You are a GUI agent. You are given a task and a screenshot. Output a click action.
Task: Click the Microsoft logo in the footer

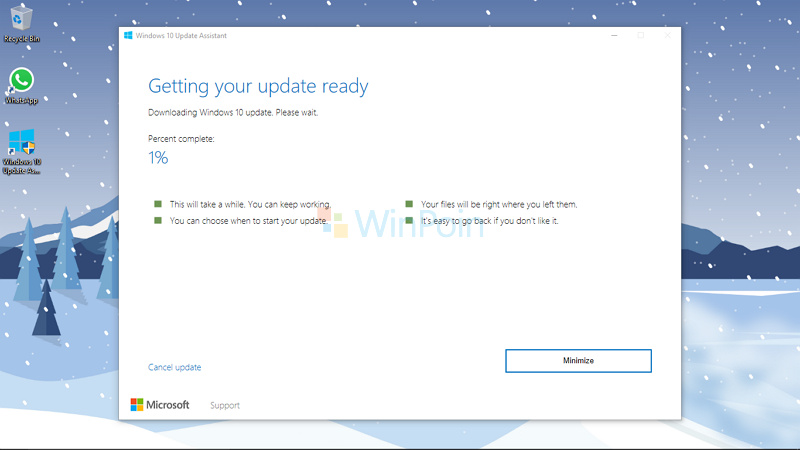pos(160,405)
